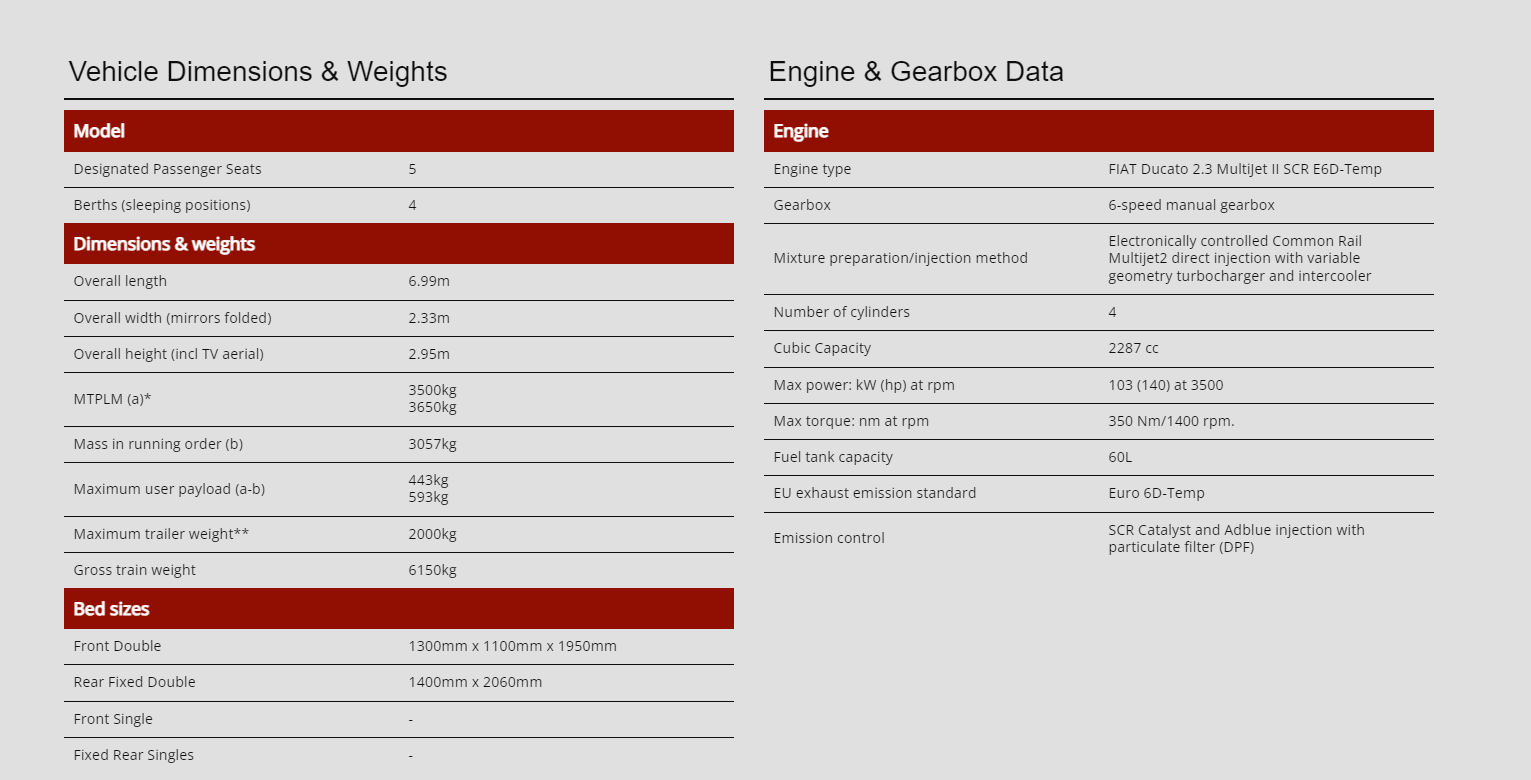This screenshot has height=780, width=1531.
Task: Click 'Mass in running order (b)' label
Action: coord(158,444)
